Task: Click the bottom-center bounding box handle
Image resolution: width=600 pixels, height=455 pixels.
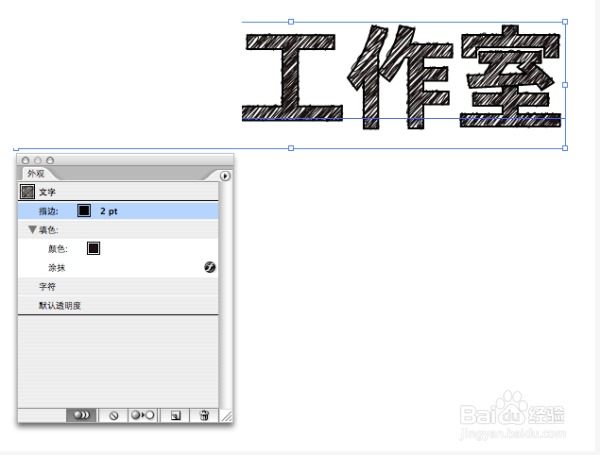Action: [x=291, y=148]
